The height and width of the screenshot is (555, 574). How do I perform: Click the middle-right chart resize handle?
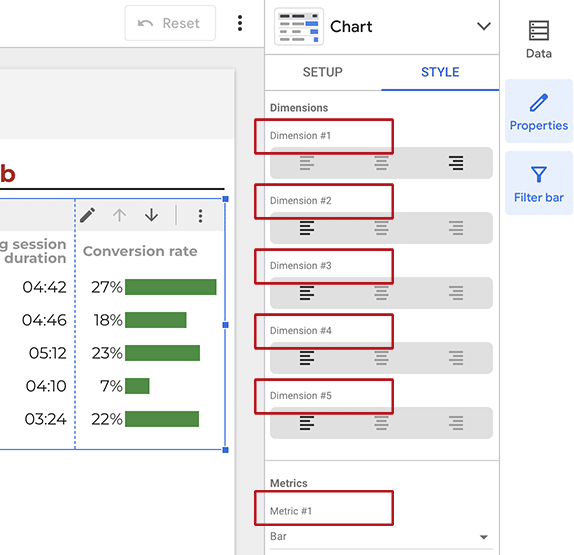tap(226, 325)
